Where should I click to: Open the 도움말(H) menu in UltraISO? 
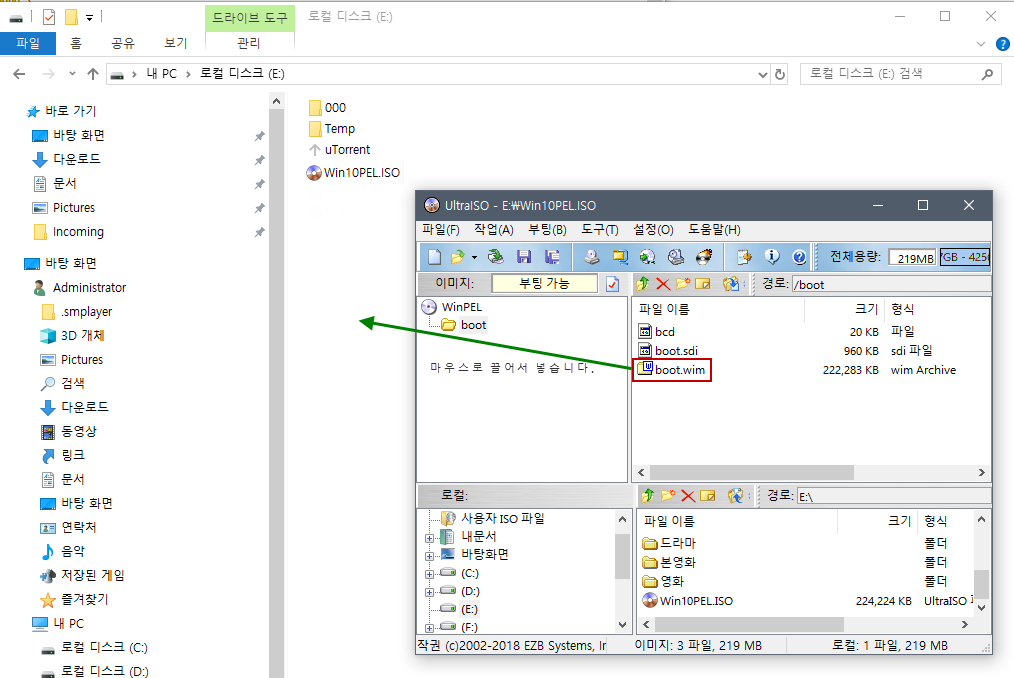(714, 230)
